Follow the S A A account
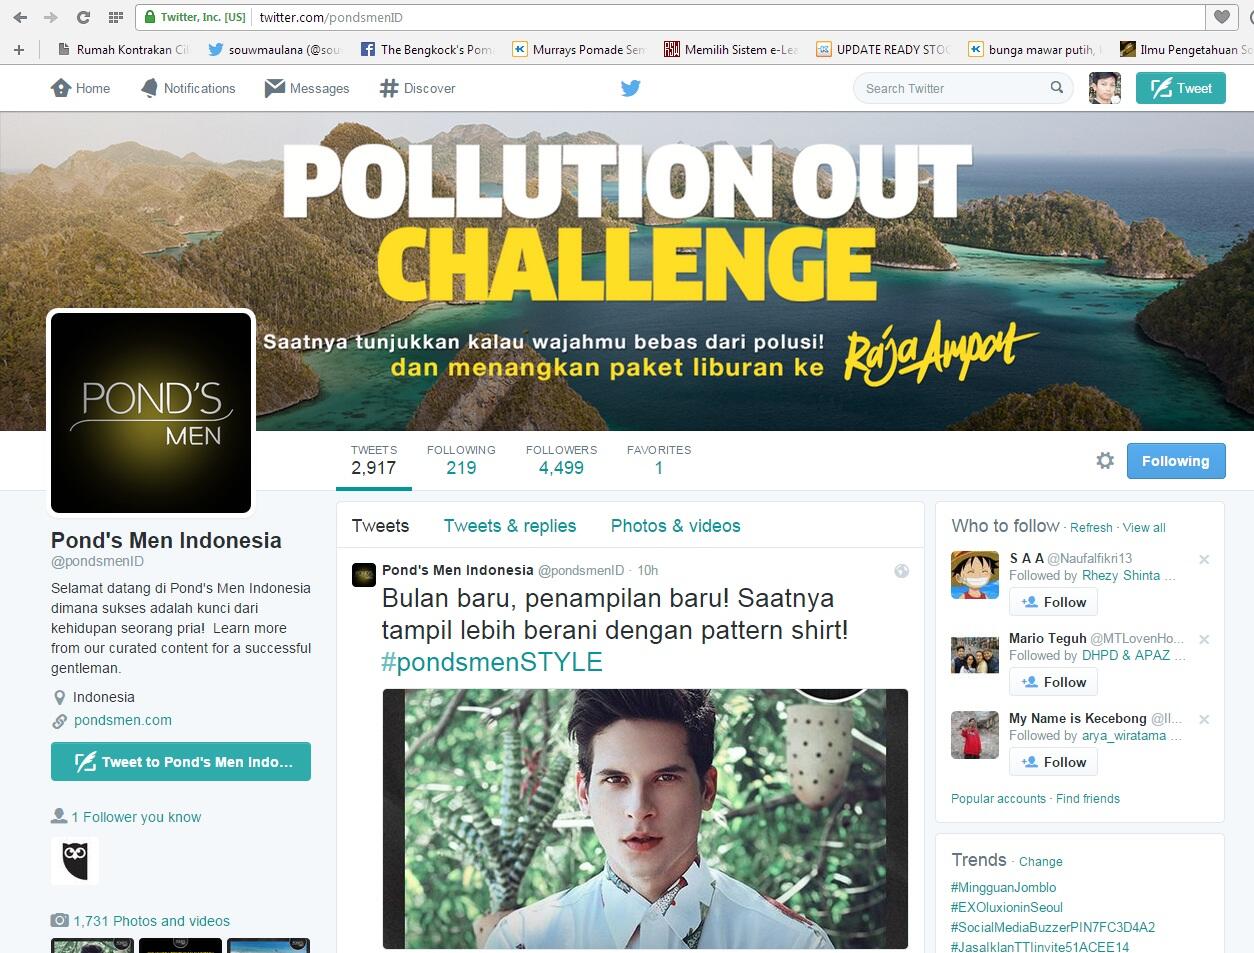1254x953 pixels. [1053, 602]
